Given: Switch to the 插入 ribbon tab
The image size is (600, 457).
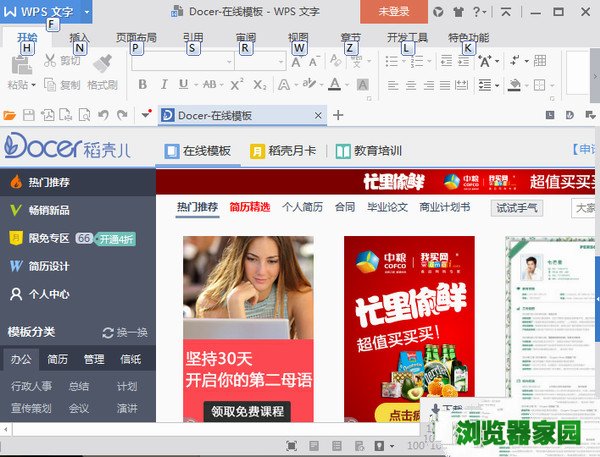Looking at the screenshot, I should 78,37.
